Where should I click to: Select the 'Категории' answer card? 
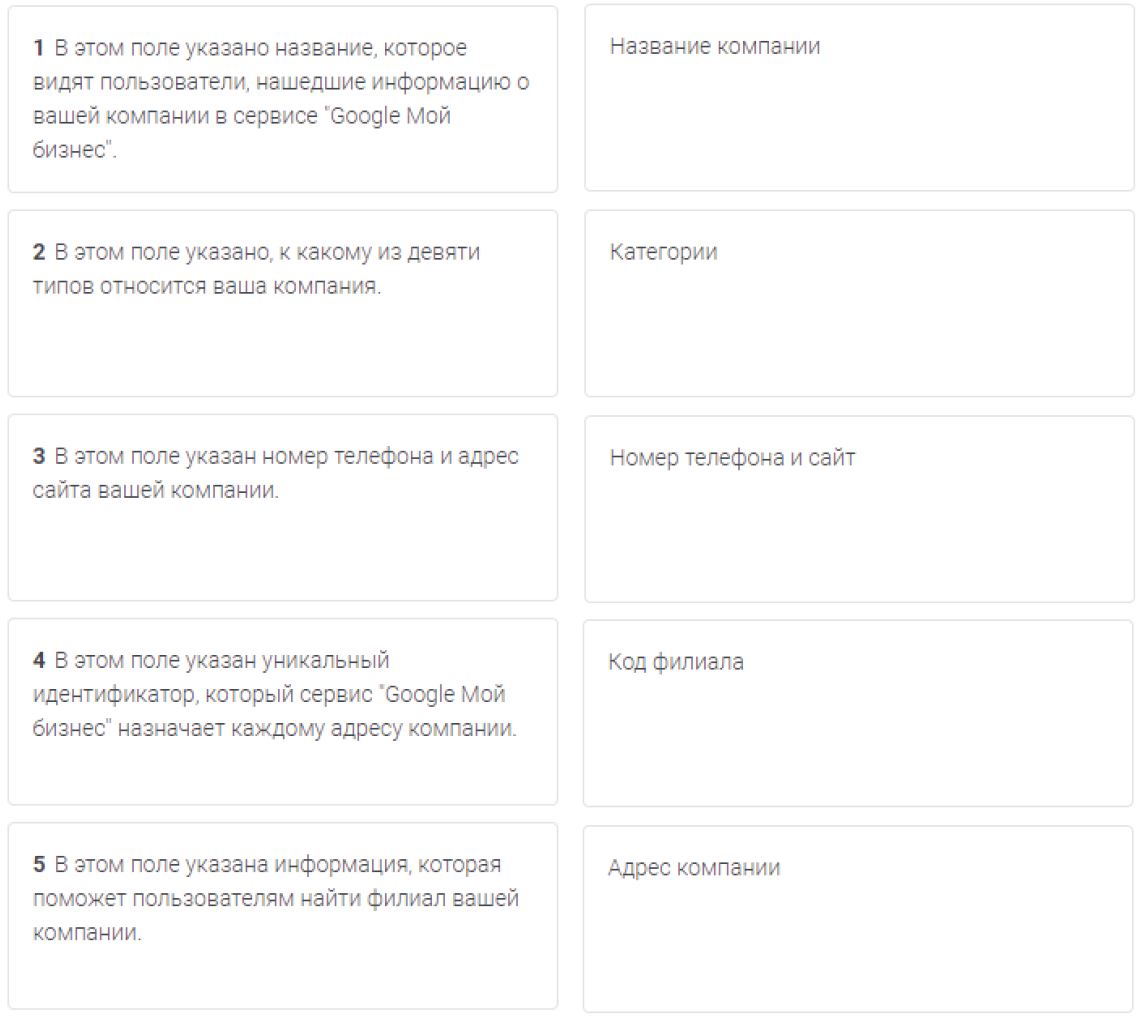point(859,304)
